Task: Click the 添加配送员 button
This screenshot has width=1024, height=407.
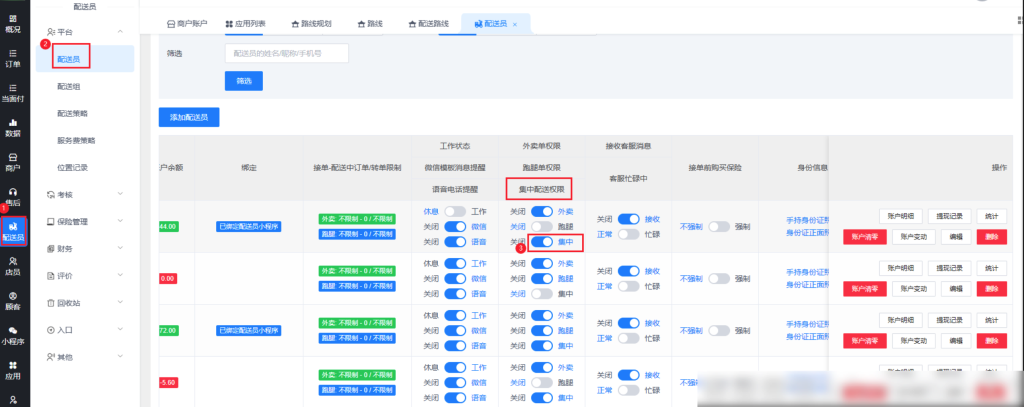Action: (188, 118)
